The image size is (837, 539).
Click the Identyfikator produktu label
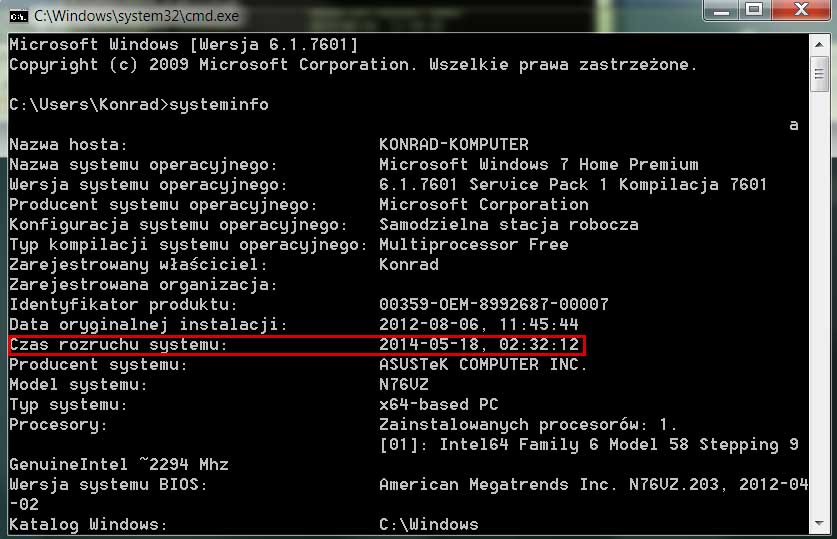123,305
